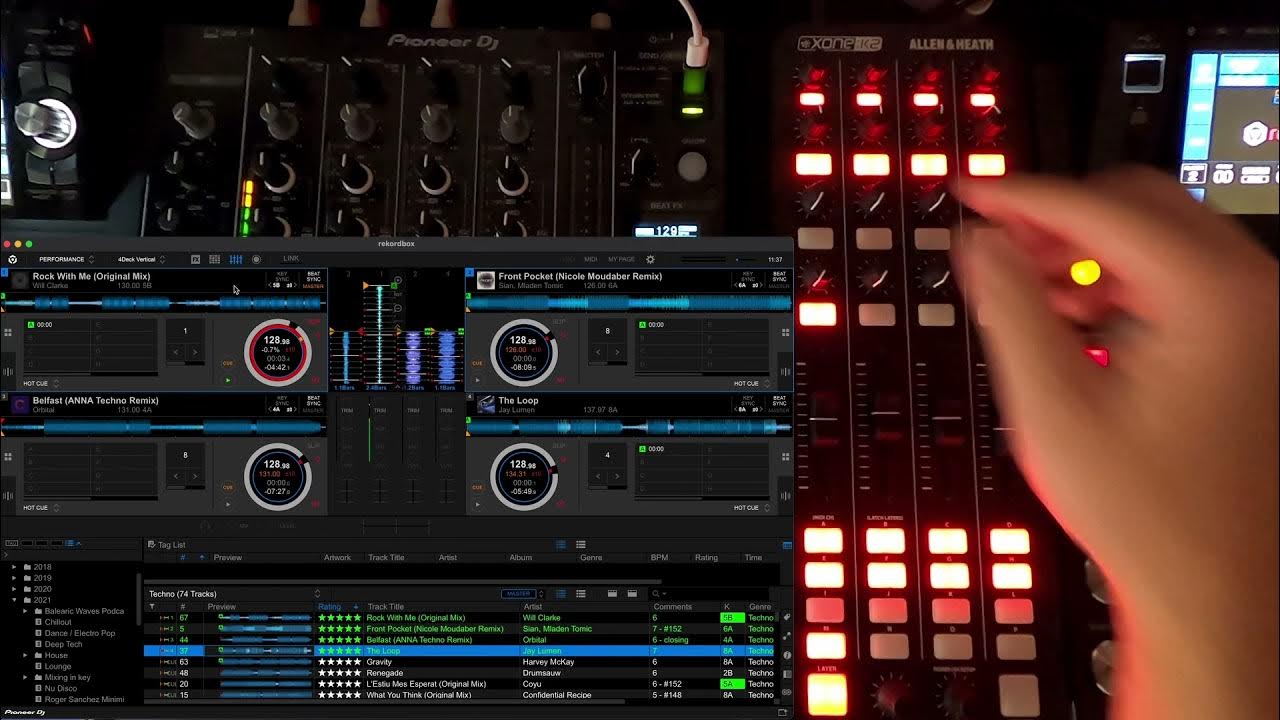The height and width of the screenshot is (720, 1280).
Task: Toggle BEAT SYNC on Rock With Me deck
Action: coord(313,276)
